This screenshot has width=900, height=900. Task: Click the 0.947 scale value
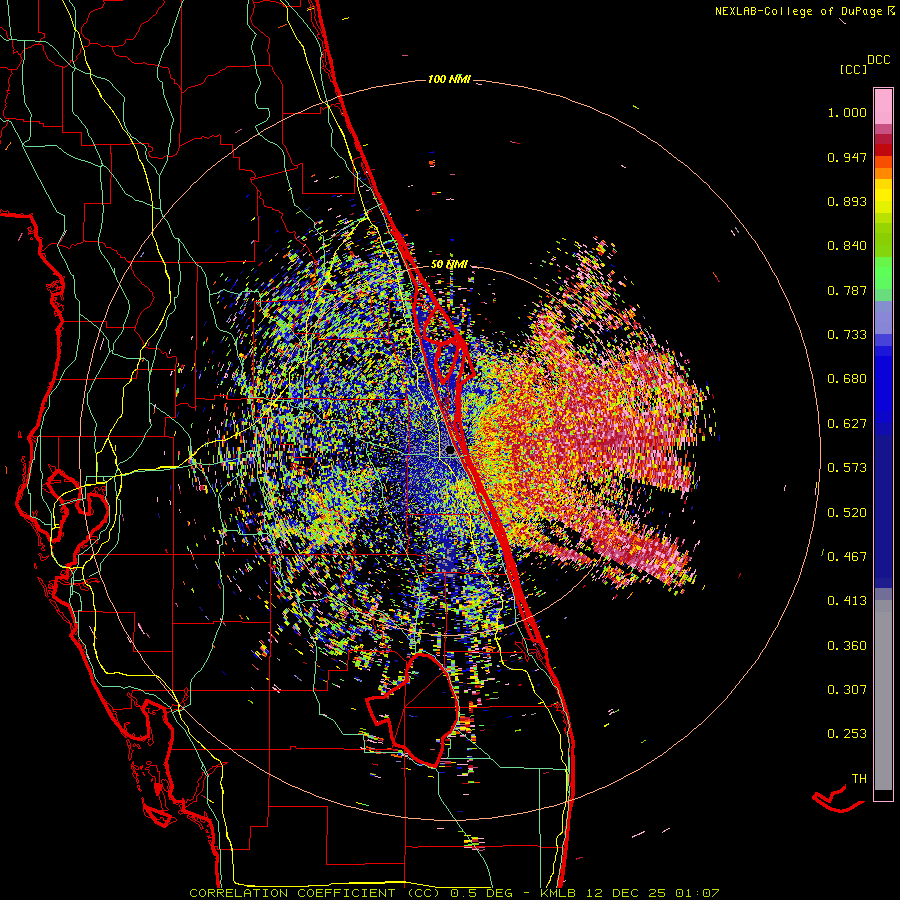pyautogui.click(x=847, y=157)
